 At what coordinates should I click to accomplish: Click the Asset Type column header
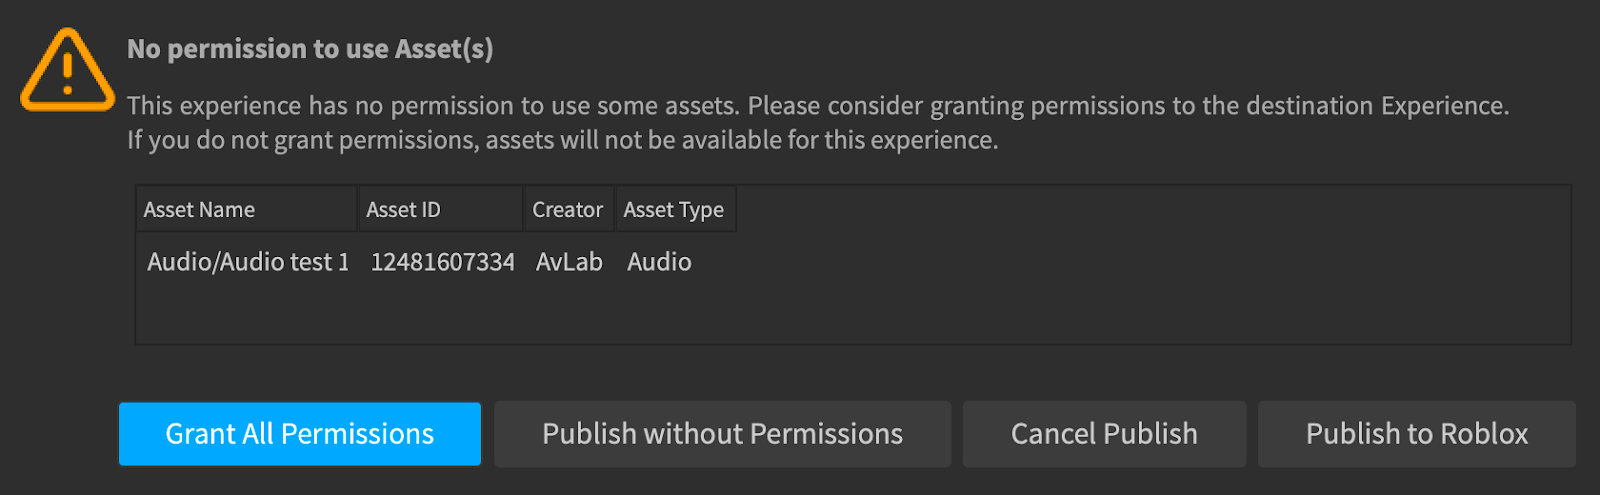coord(676,209)
